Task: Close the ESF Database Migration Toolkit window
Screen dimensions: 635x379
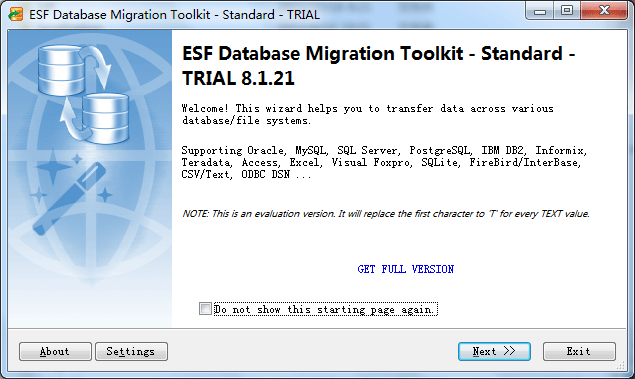Action: pyautogui.click(x=604, y=11)
